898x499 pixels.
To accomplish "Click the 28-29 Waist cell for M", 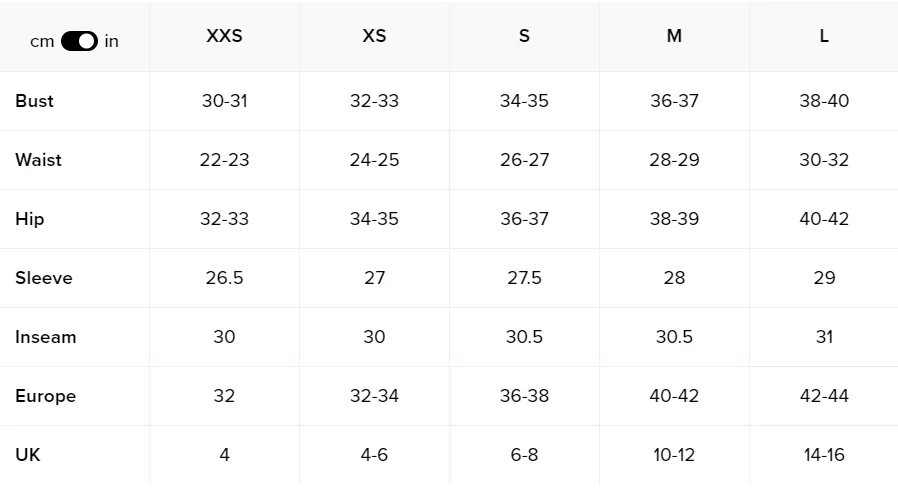I will 674,160.
